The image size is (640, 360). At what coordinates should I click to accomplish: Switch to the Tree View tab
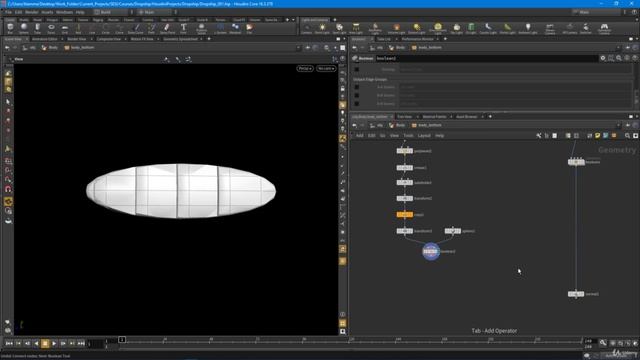pyautogui.click(x=404, y=117)
